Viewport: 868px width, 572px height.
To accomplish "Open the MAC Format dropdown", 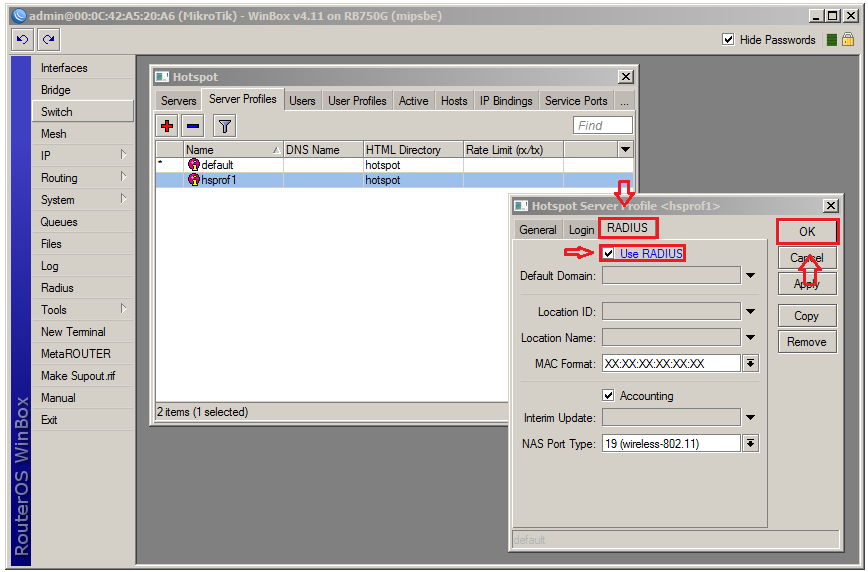I will tap(750, 364).
